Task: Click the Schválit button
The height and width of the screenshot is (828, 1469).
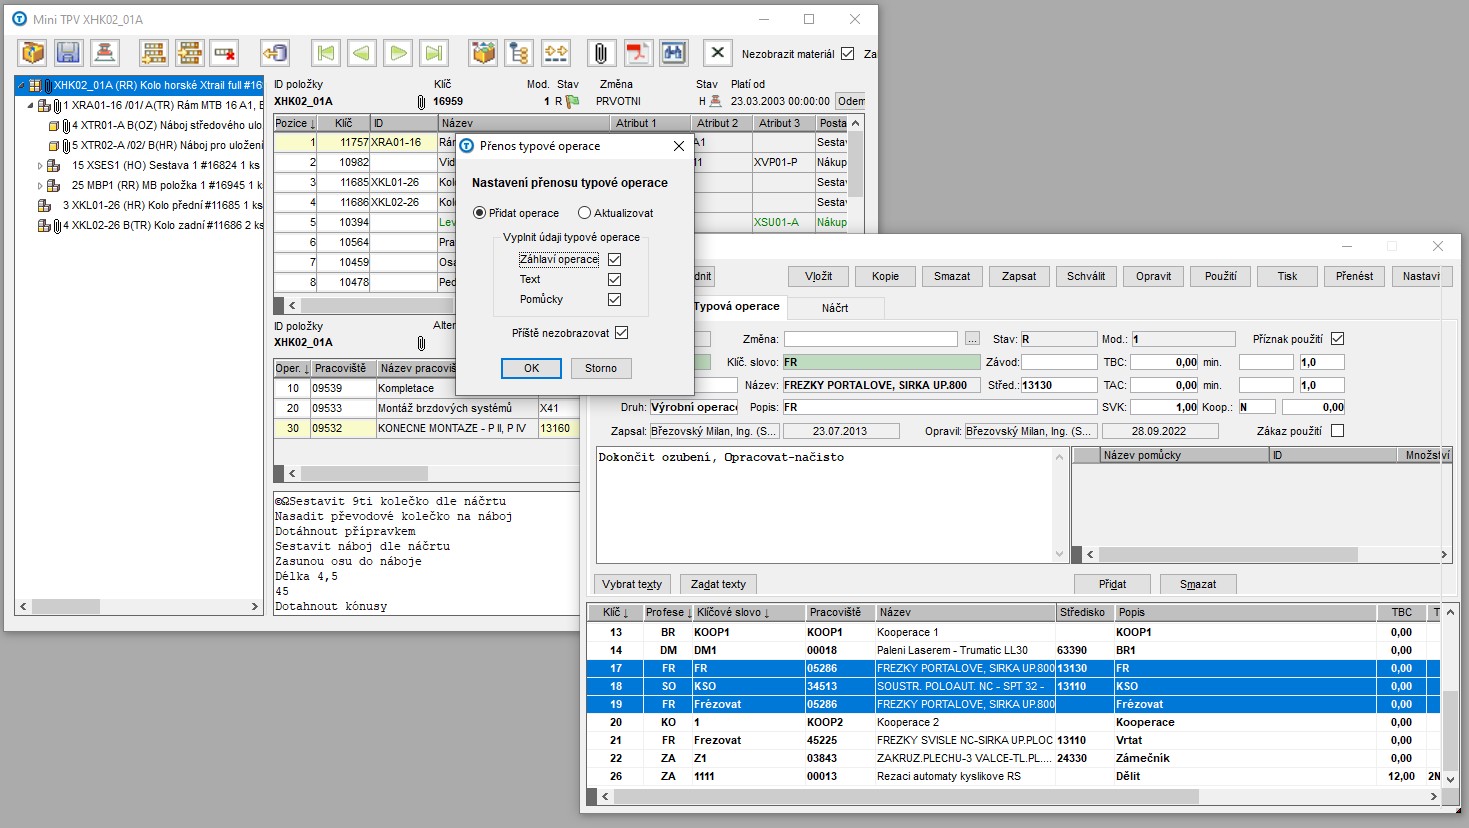Action: pyautogui.click(x=1086, y=276)
